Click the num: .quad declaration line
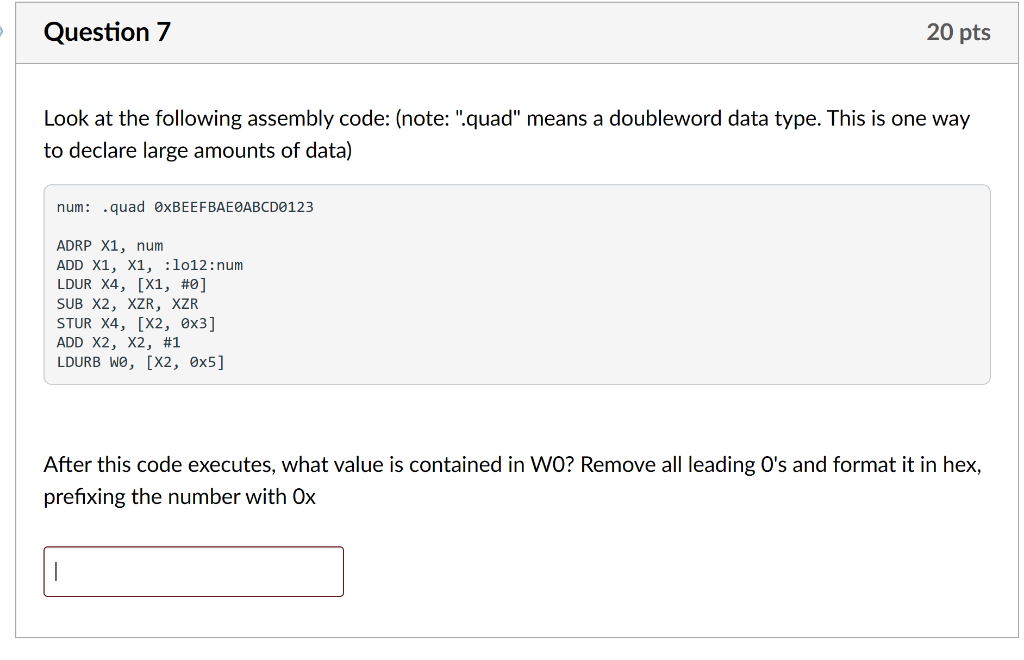This screenshot has height=660, width=1024. tap(185, 206)
